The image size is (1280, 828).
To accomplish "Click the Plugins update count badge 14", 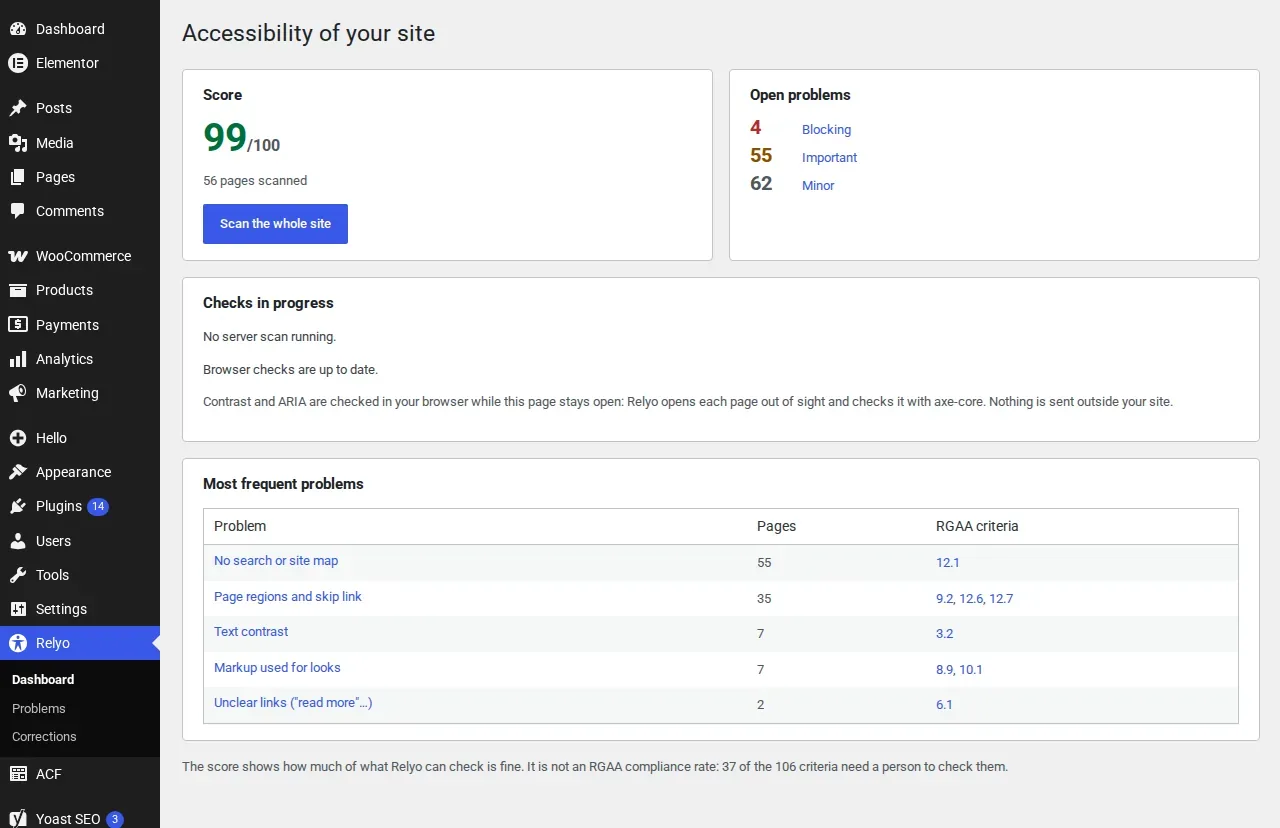I will pos(98,506).
